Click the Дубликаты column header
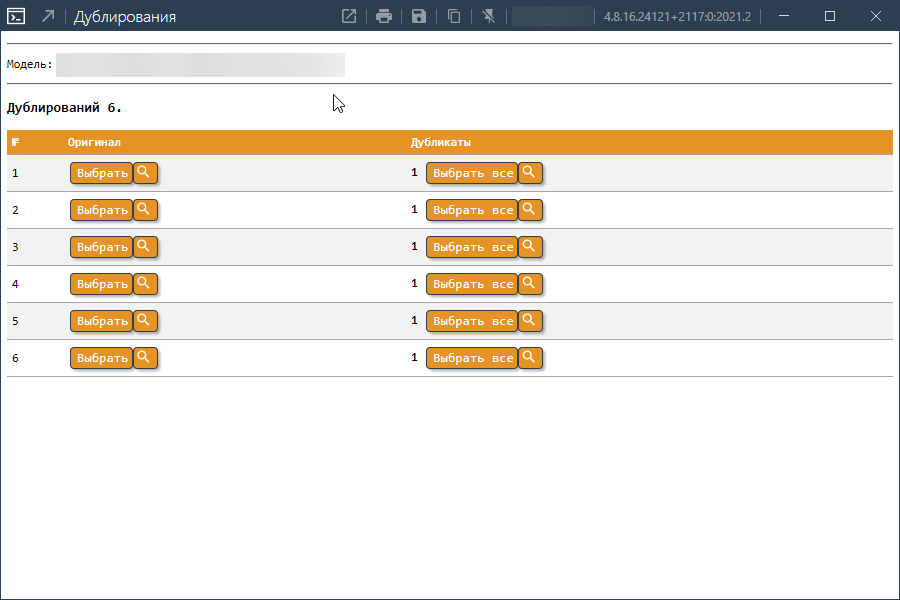This screenshot has height=600, width=900. tap(441, 142)
